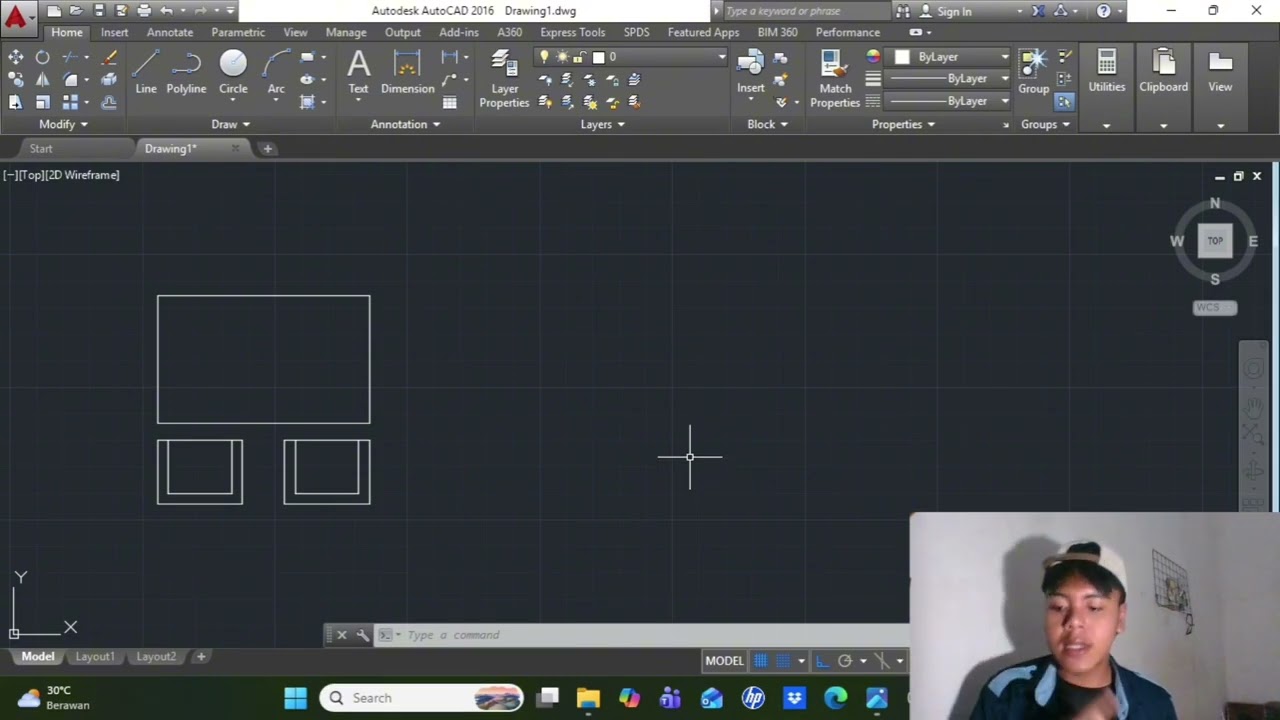Insert a Table from Annotation panel
The width and height of the screenshot is (1280, 720).
point(450,102)
